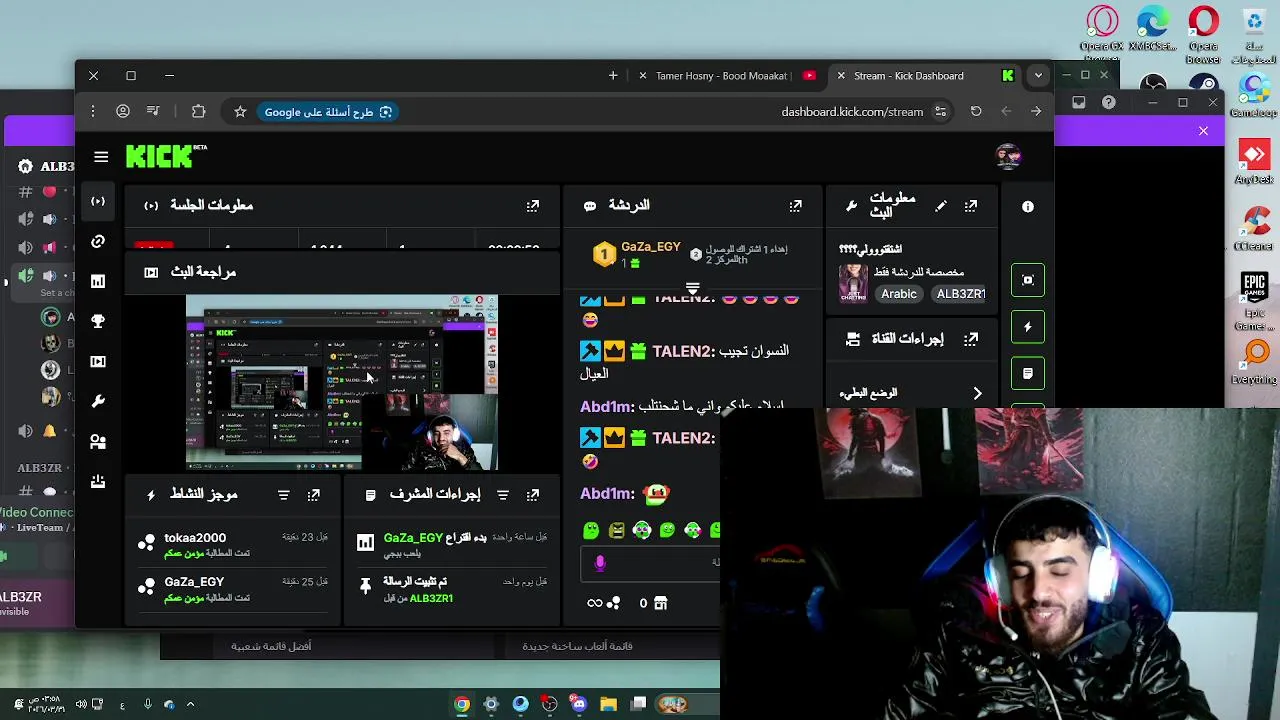
Task: Open the chat shop icon
Action: [x=660, y=603]
